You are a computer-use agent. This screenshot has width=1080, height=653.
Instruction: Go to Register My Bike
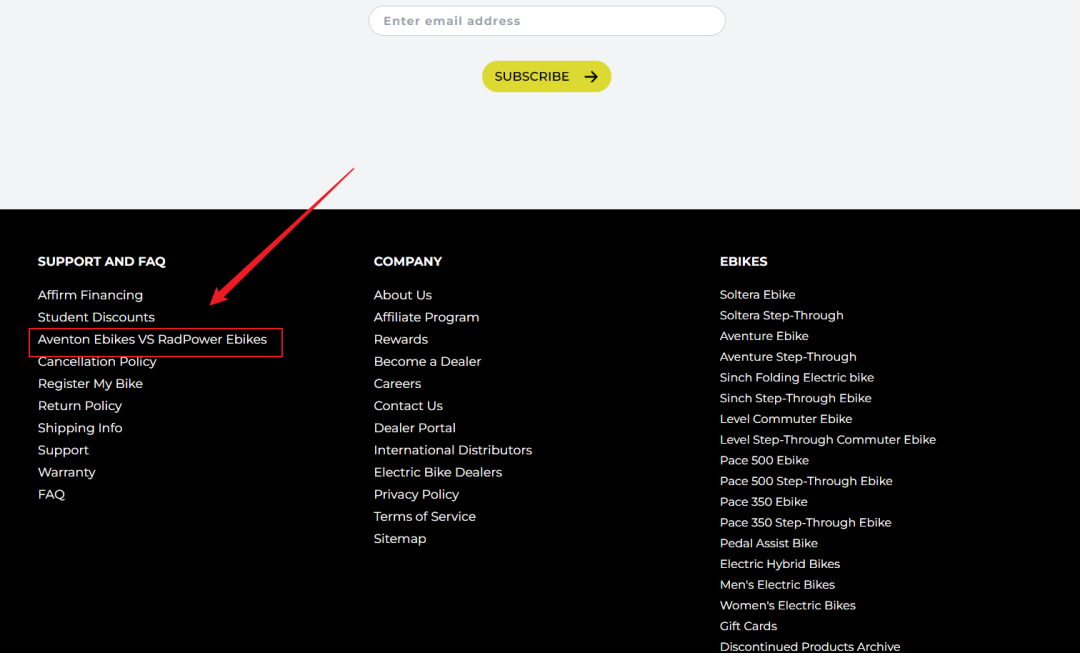coord(90,384)
